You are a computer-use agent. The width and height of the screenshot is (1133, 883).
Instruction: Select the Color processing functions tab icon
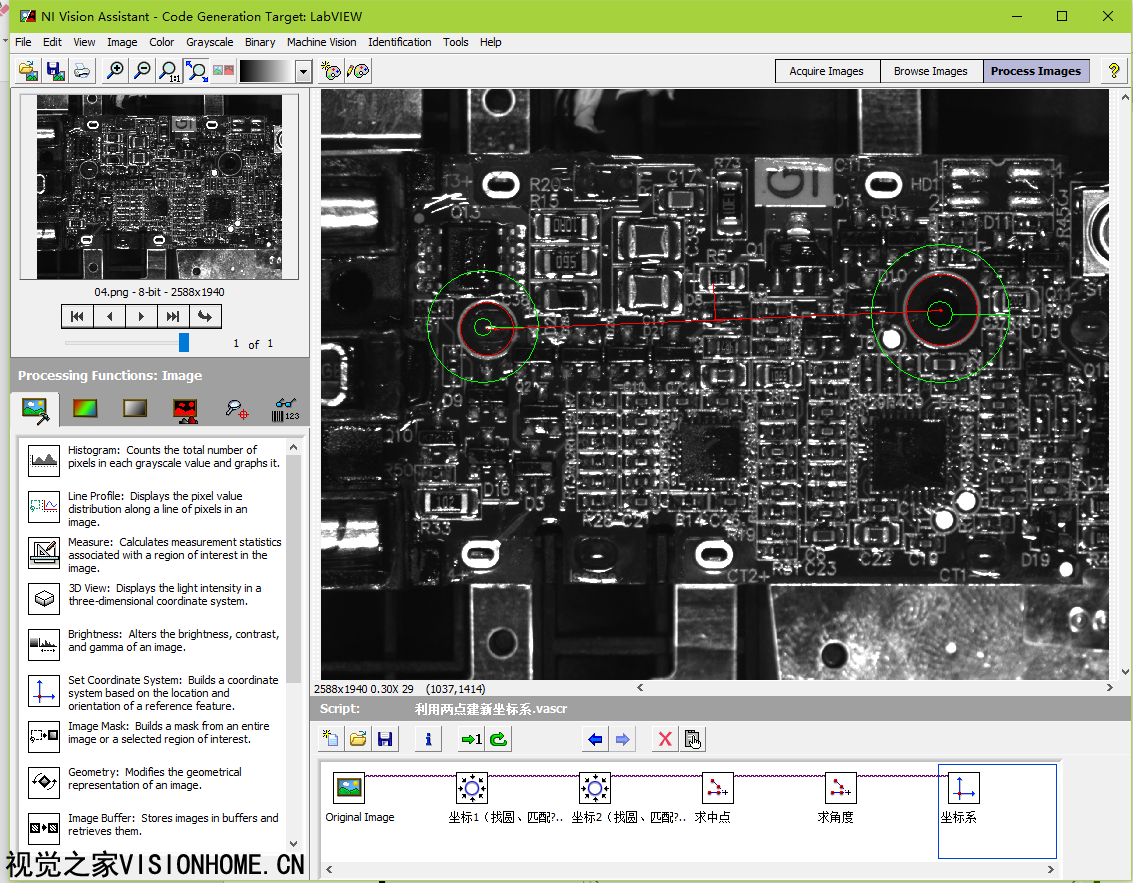point(85,408)
